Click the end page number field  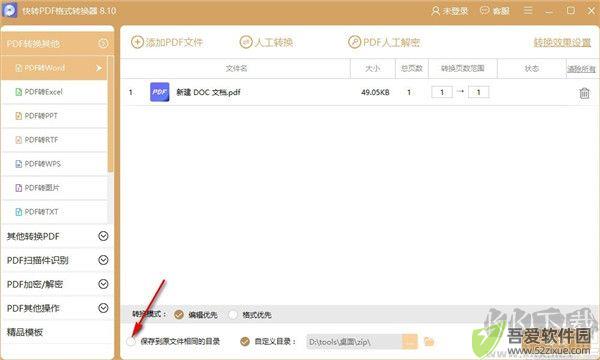click(478, 92)
